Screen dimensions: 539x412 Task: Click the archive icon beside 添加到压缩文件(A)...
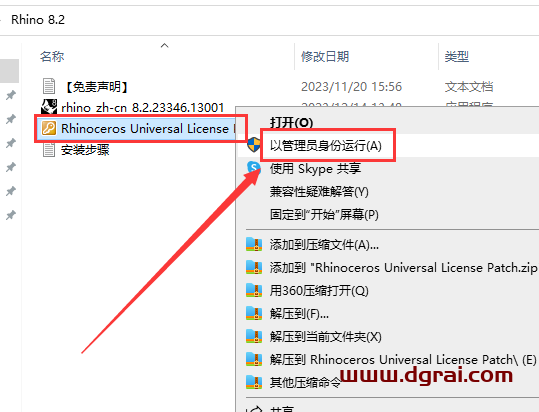254,245
